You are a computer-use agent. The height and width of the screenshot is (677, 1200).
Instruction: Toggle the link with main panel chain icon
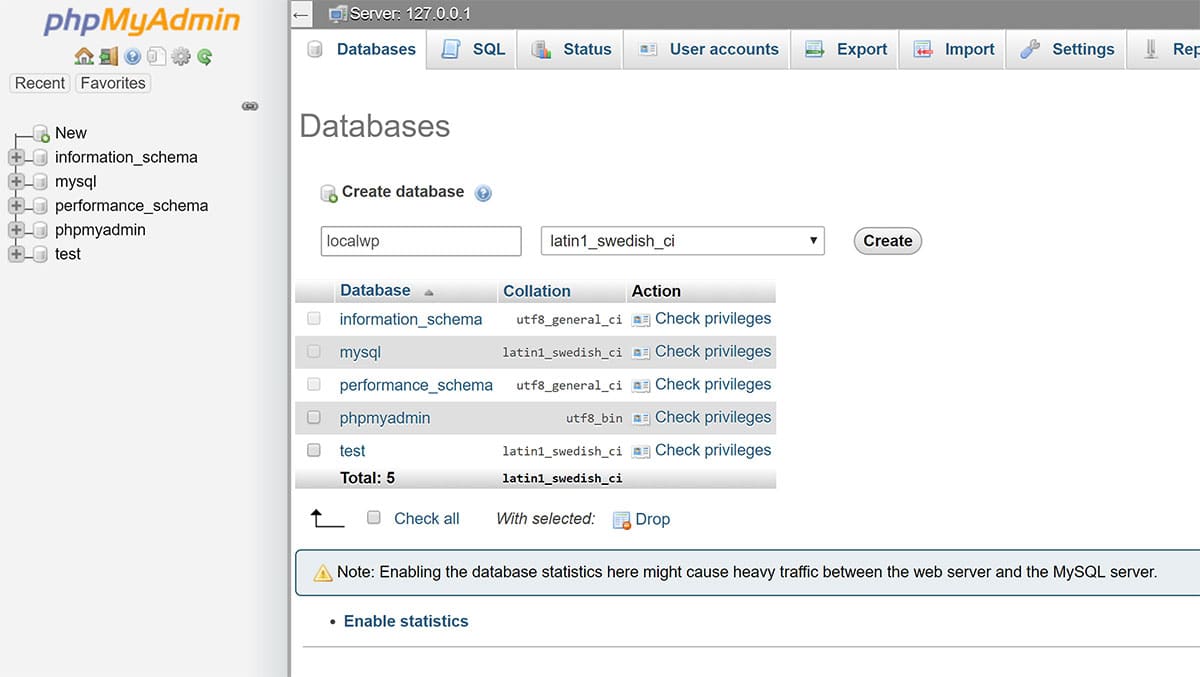(250, 106)
